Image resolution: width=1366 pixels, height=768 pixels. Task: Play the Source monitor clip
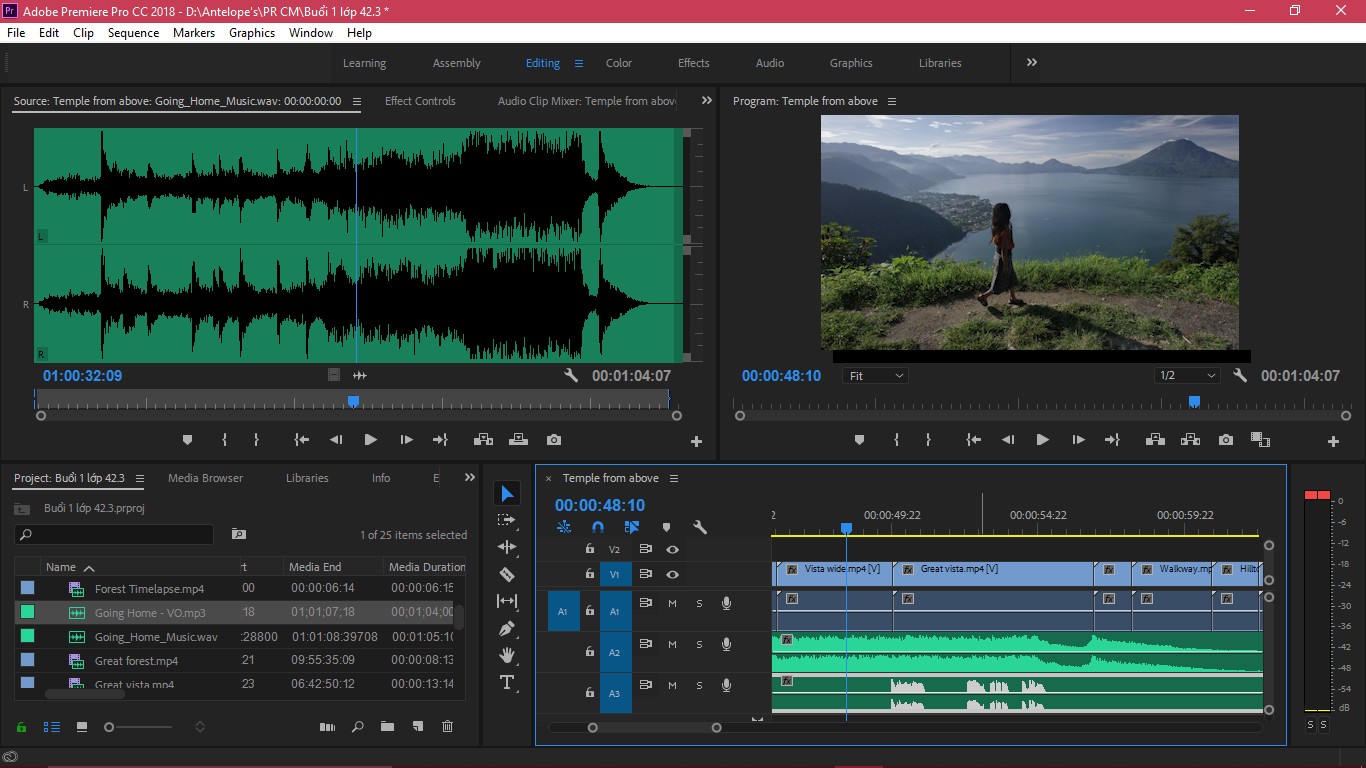(370, 439)
